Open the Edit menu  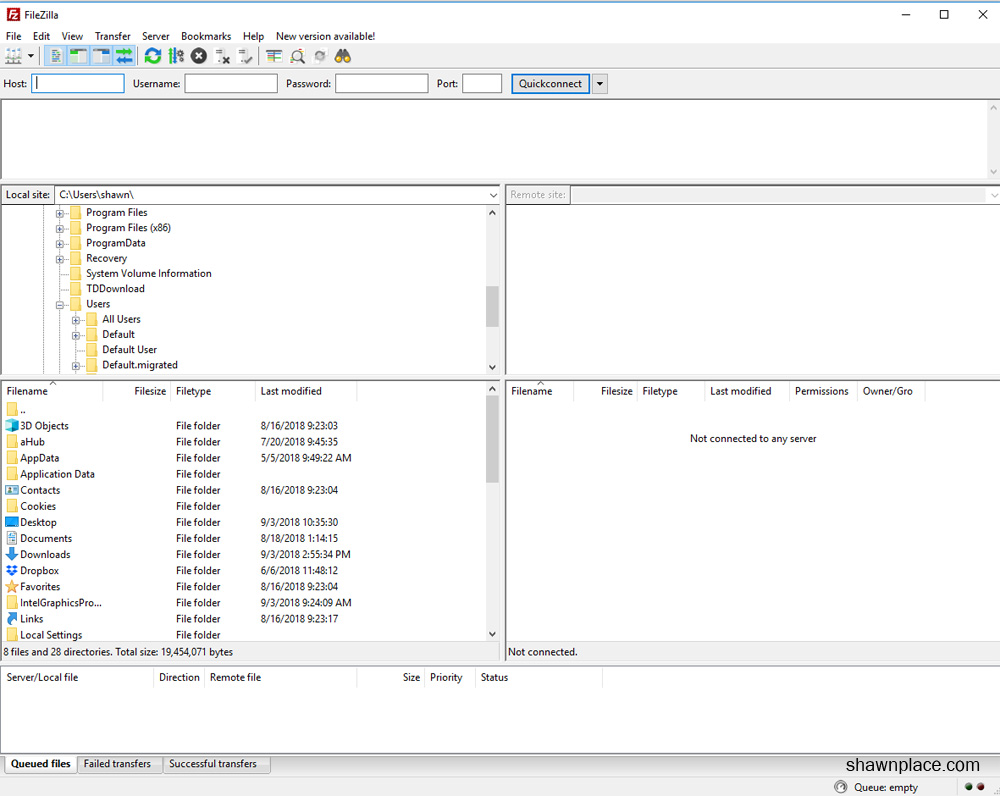click(x=41, y=36)
